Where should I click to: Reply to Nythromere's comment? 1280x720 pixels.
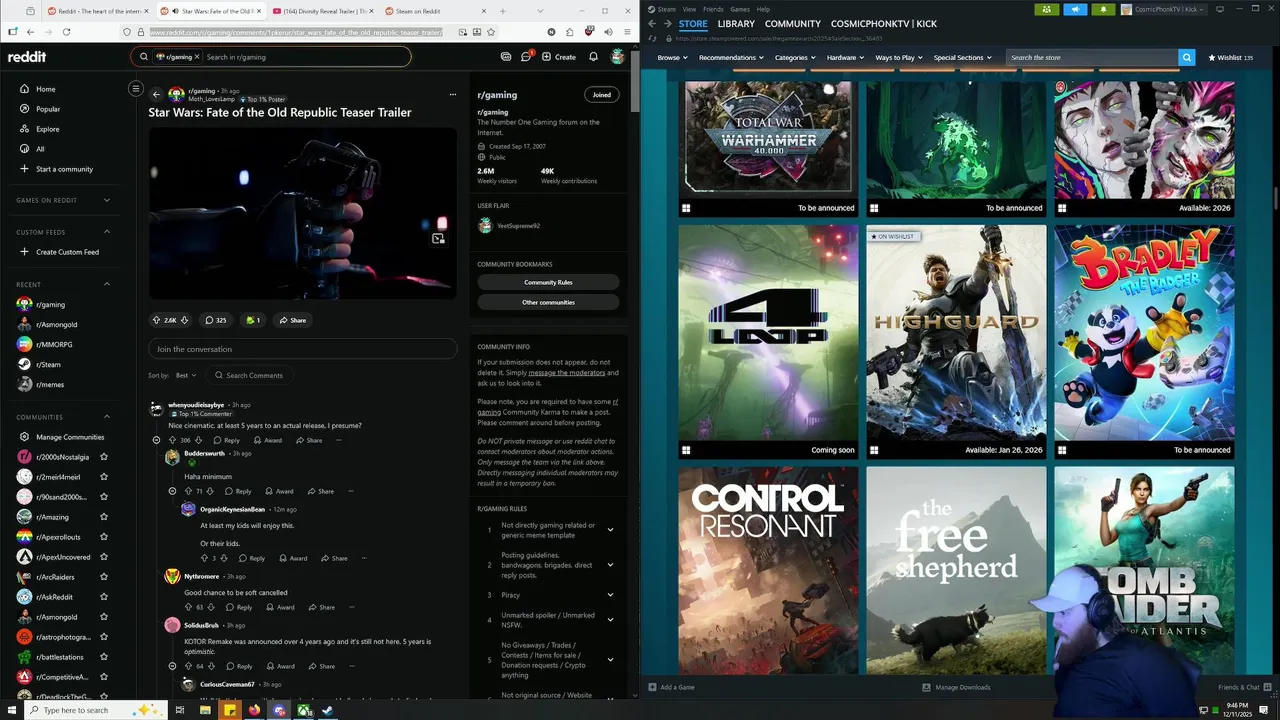(238, 607)
